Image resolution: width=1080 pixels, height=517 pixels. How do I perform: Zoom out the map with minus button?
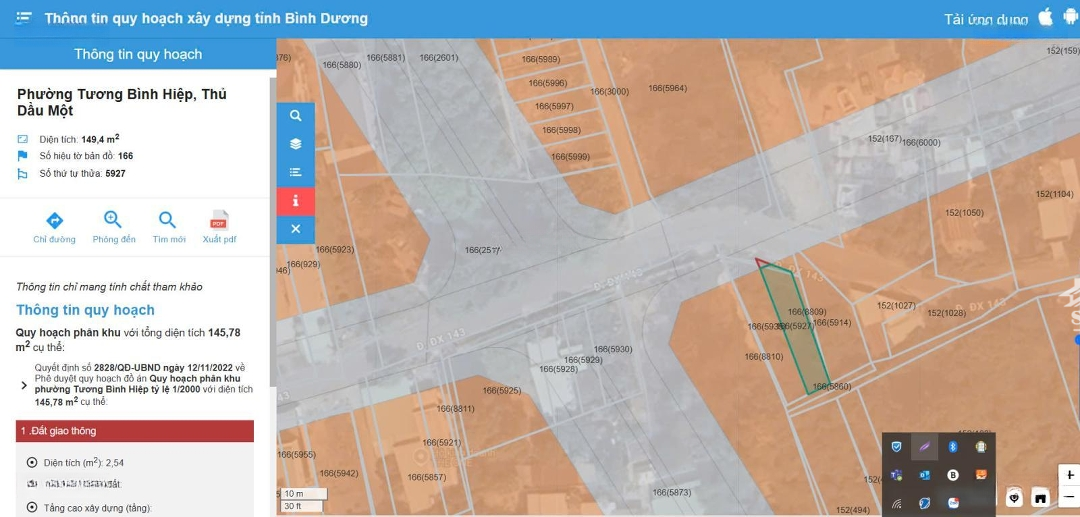click(x=1070, y=497)
